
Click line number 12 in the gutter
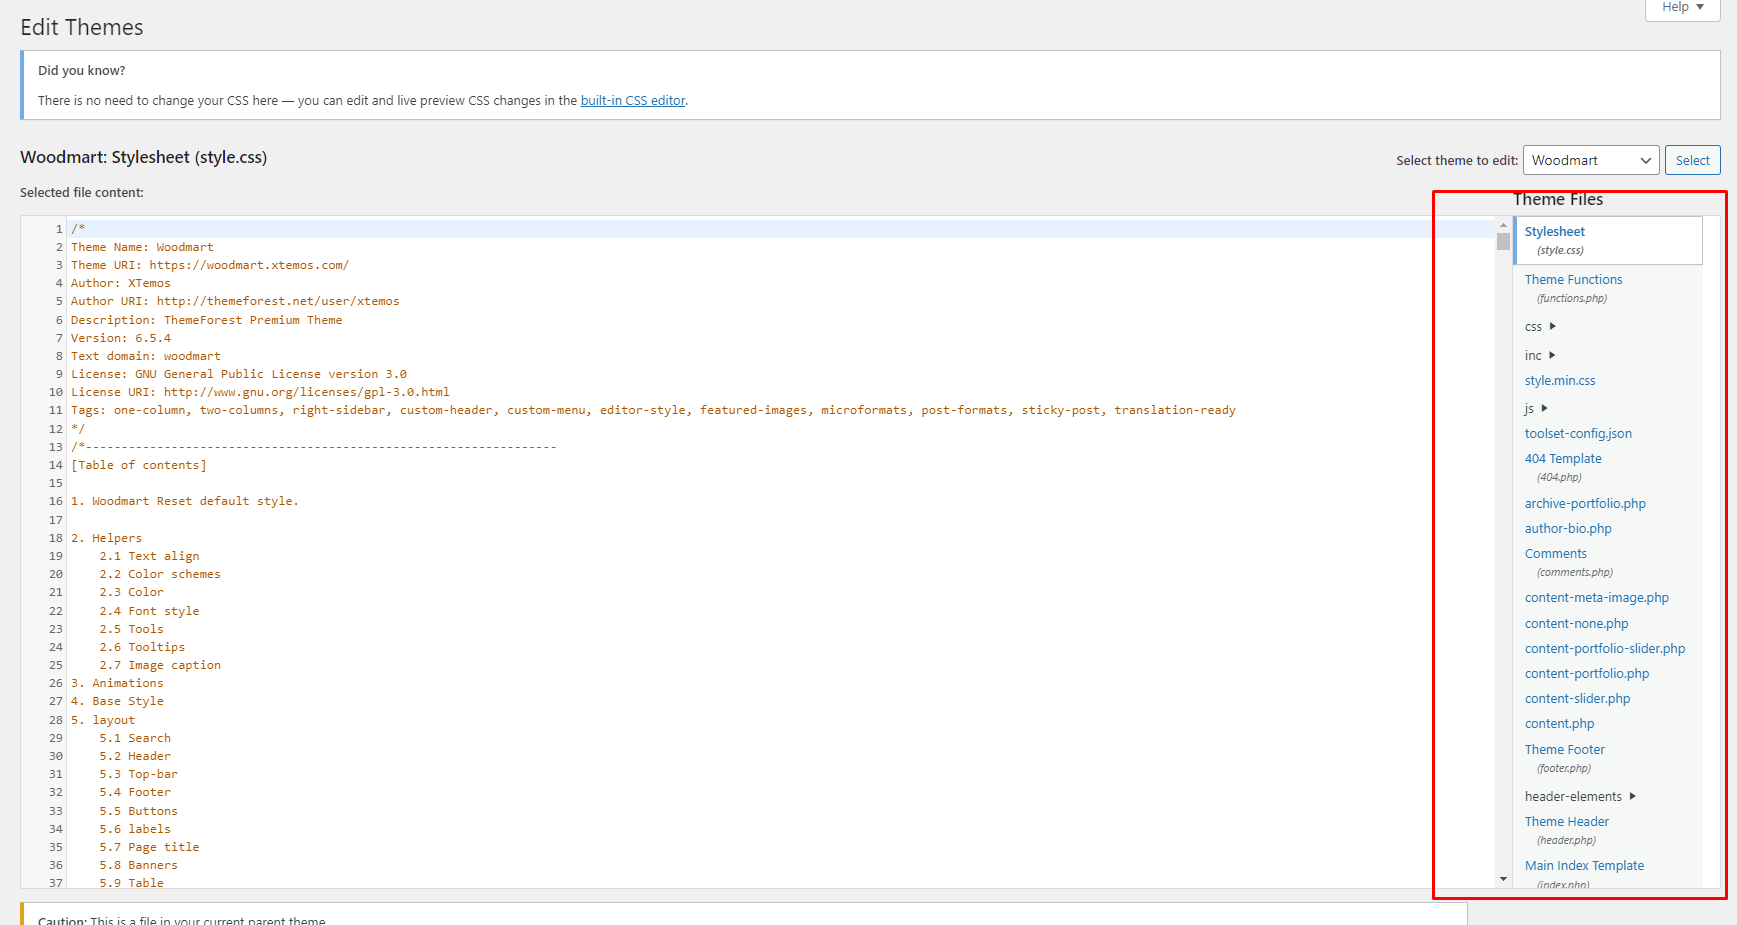[x=56, y=429]
